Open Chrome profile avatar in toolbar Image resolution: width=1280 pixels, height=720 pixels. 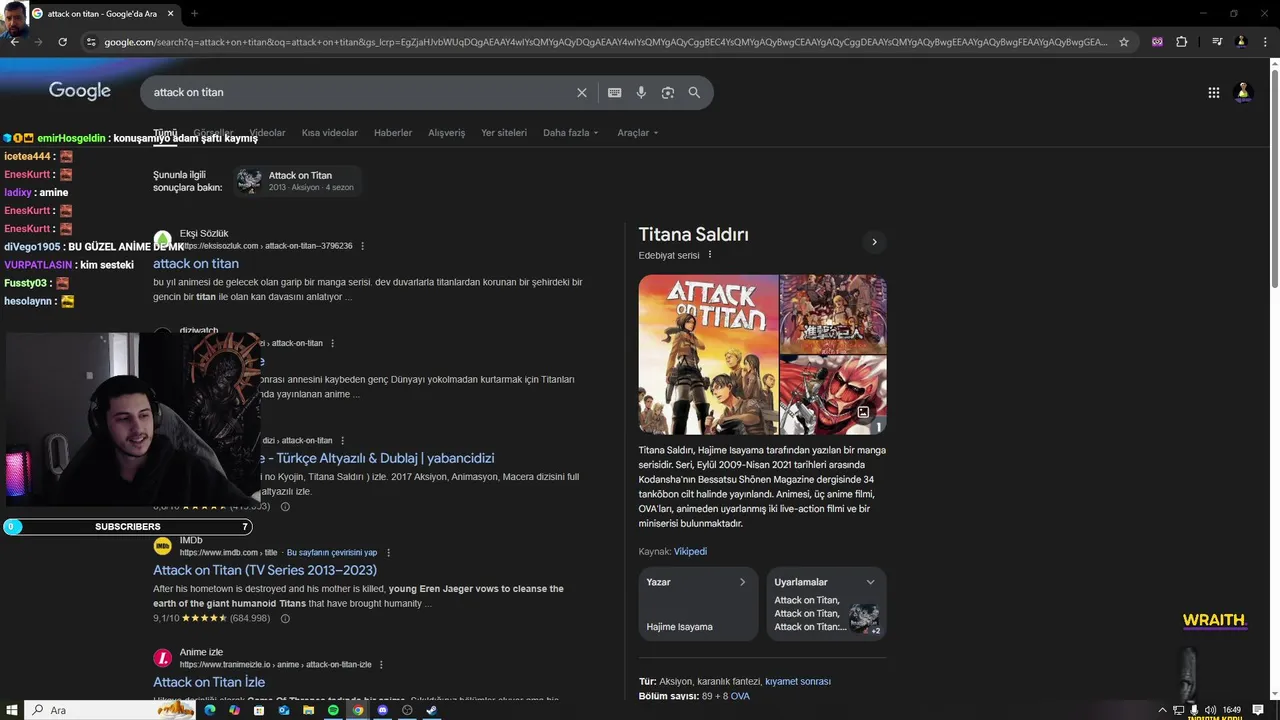pyautogui.click(x=1241, y=42)
